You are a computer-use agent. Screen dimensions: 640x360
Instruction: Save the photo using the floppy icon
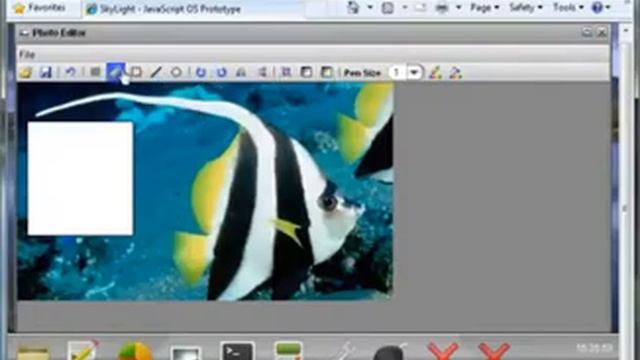coord(46,73)
